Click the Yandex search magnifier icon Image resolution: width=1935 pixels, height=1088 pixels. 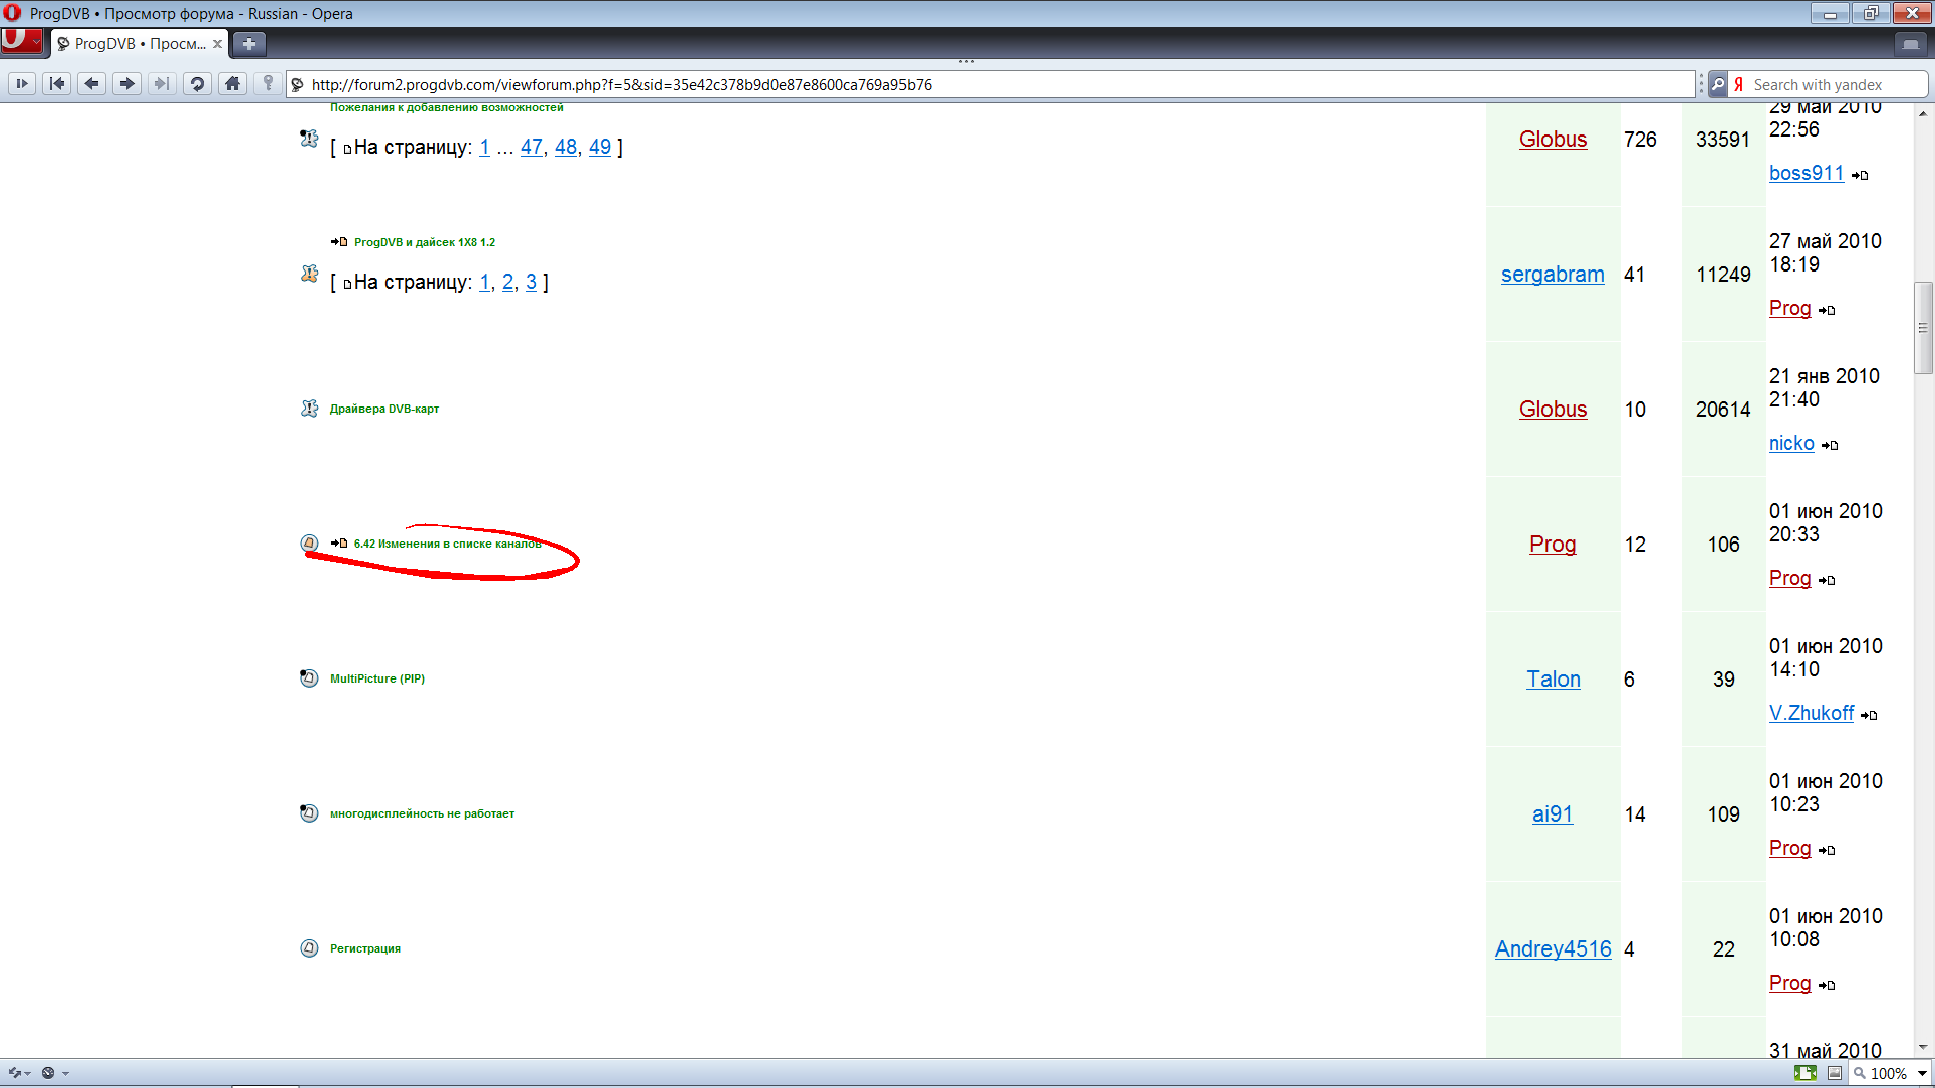pos(1717,85)
